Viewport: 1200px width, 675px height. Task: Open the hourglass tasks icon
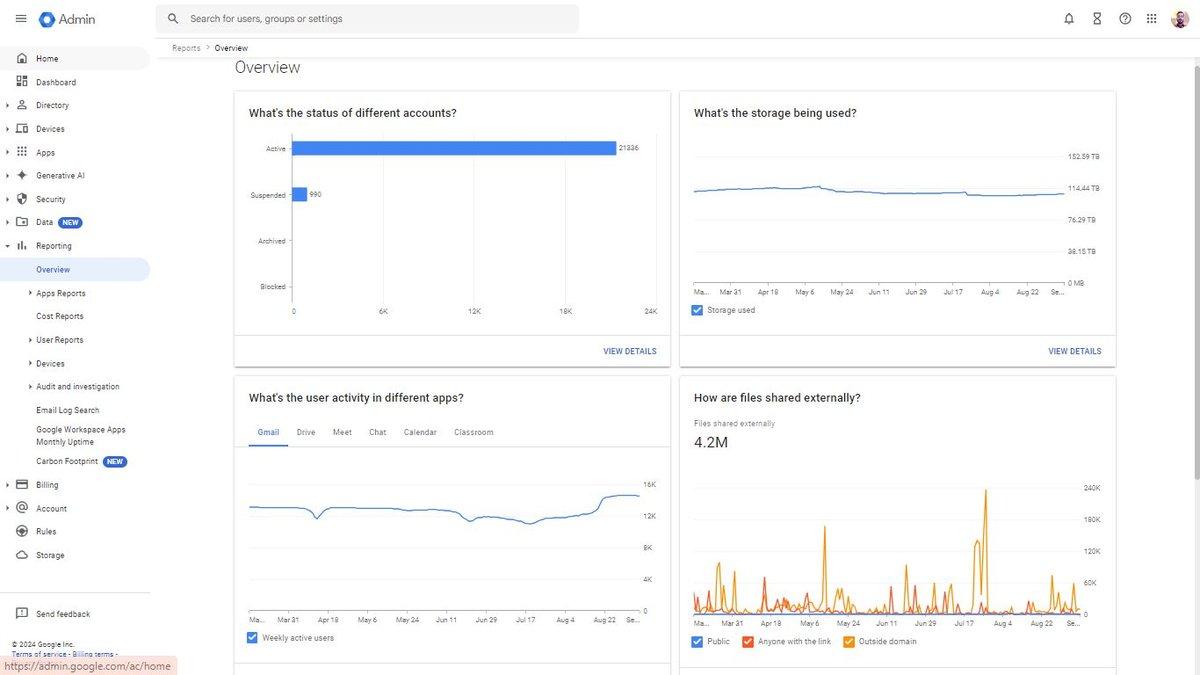point(1097,19)
